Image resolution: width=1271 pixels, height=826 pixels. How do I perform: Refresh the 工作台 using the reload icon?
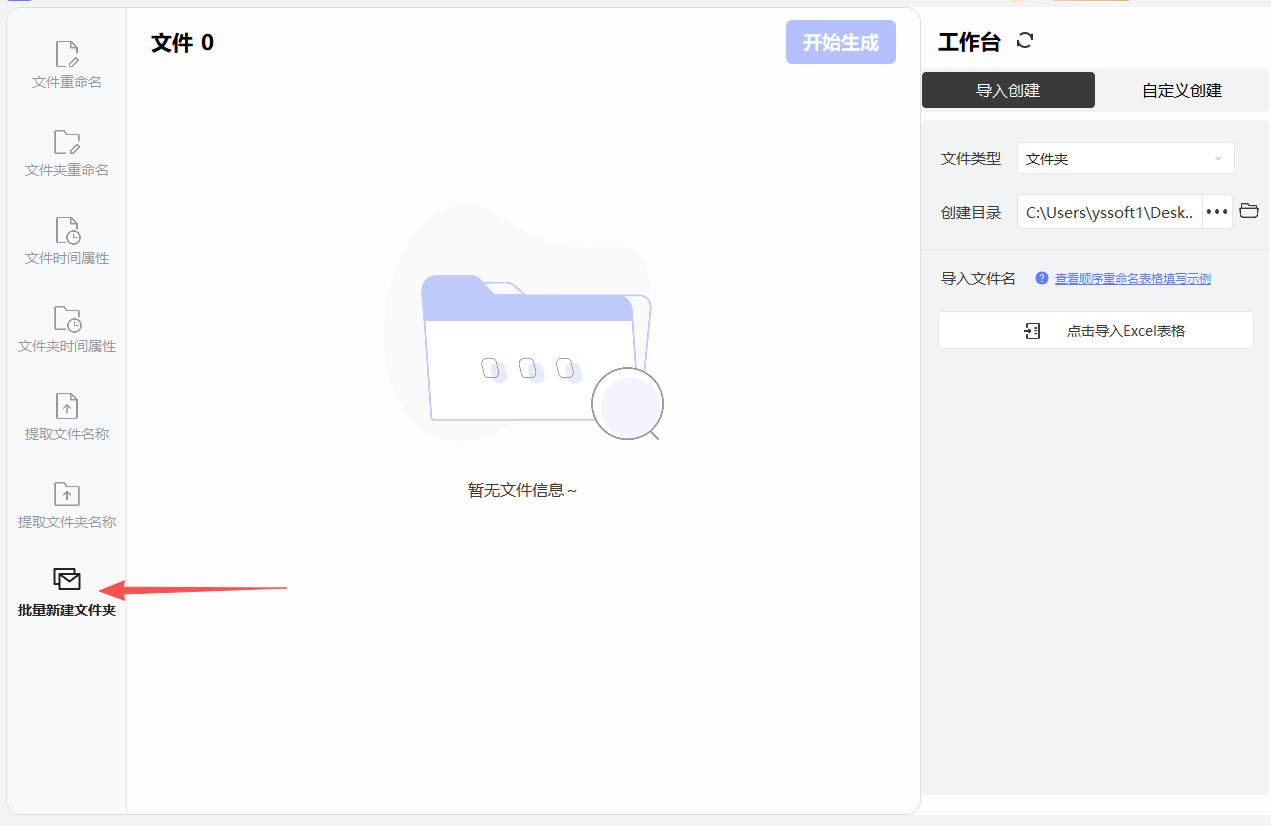[1025, 41]
